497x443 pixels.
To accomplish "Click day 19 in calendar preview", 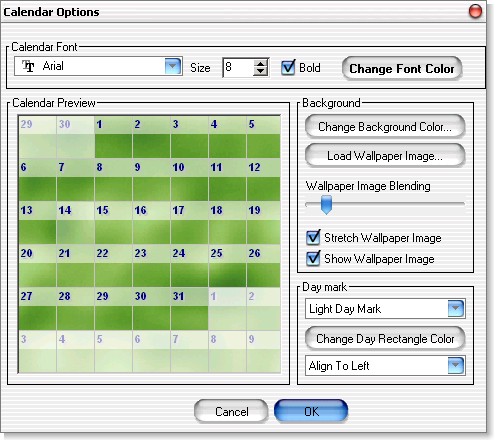I will click(263, 222).
